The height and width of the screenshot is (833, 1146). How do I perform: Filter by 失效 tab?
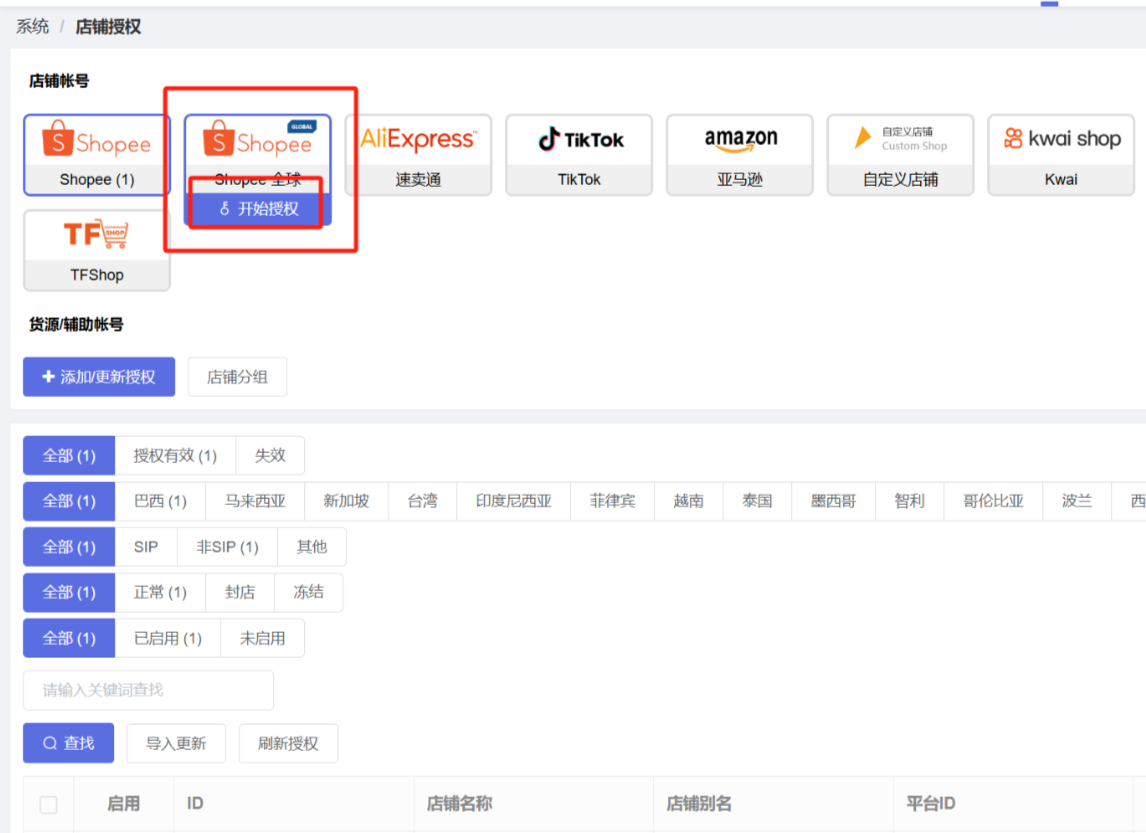tap(270, 455)
